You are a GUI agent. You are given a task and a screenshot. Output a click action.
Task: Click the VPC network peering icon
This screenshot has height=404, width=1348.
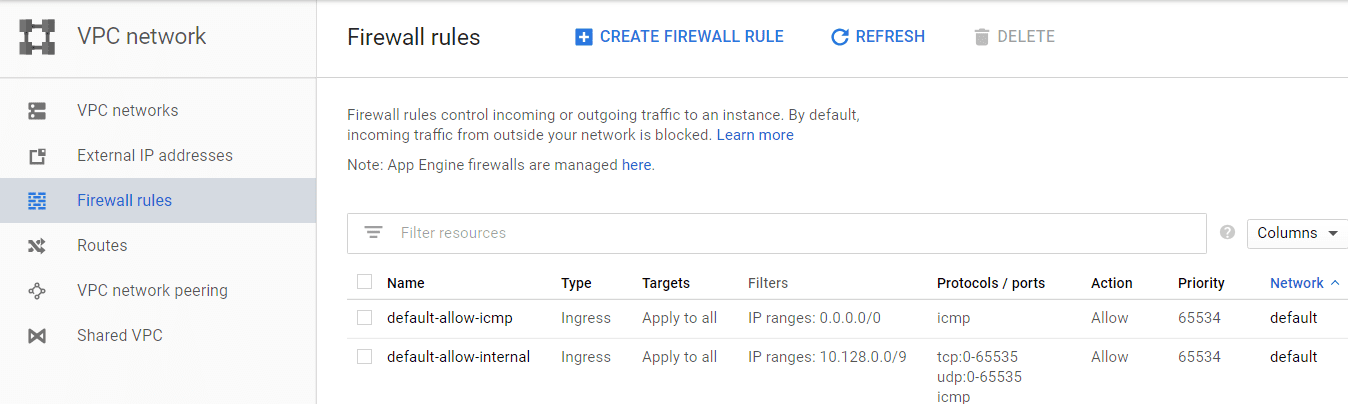pos(37,291)
